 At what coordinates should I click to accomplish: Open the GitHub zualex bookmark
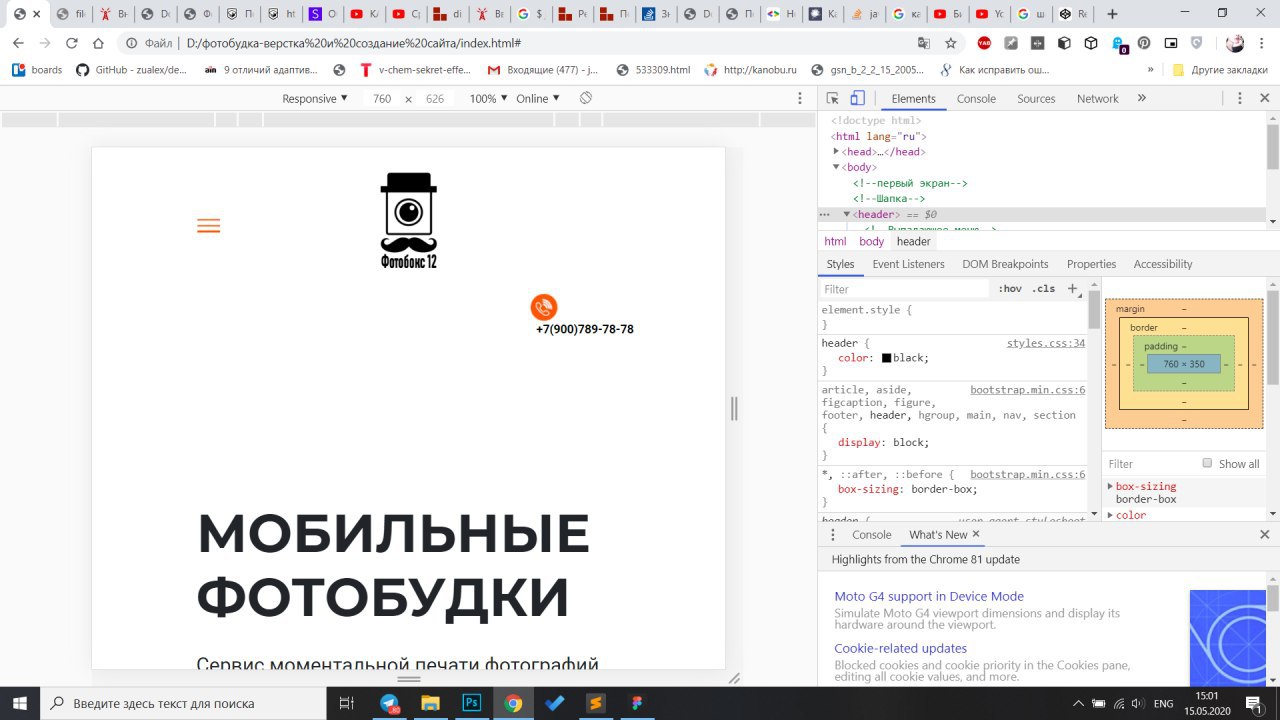tap(131, 70)
